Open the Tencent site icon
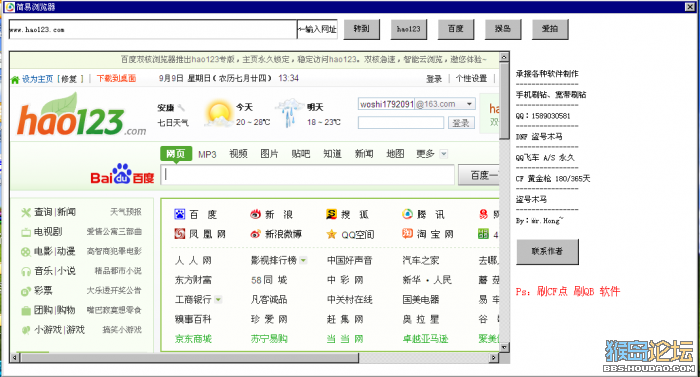The width and height of the screenshot is (700, 377). tap(407, 214)
